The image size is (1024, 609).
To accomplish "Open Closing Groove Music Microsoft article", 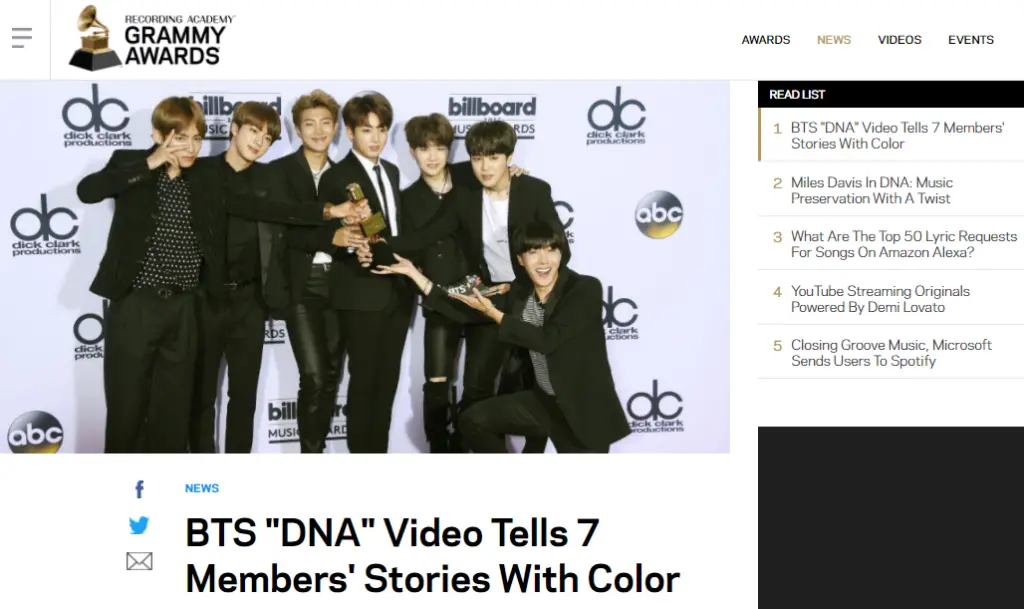I will point(891,353).
